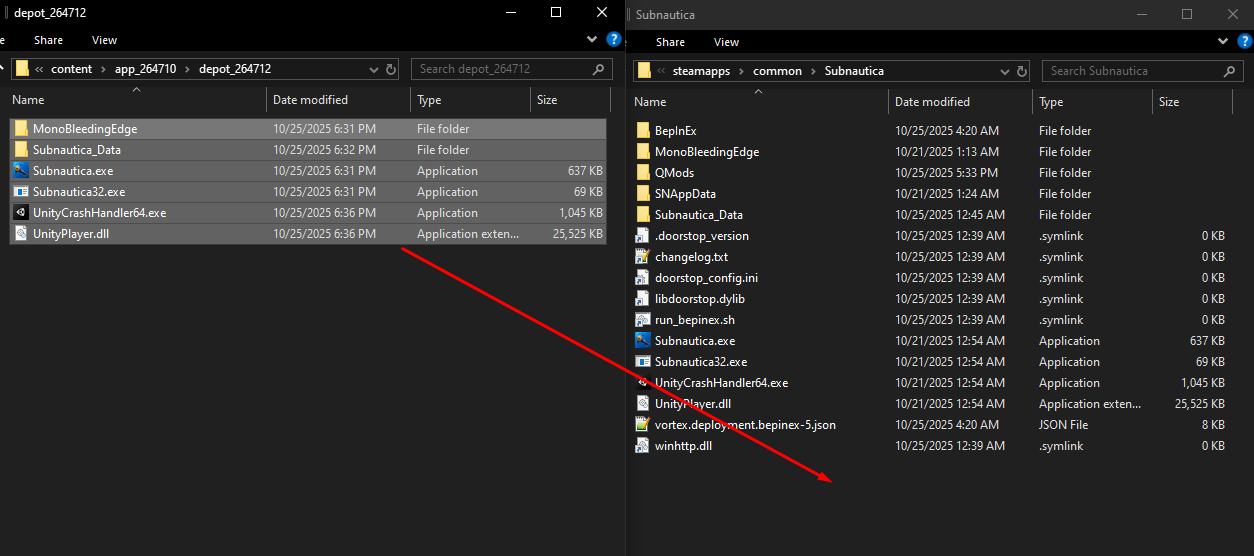The width and height of the screenshot is (1254, 556).
Task: Open address history dropdown in depot window
Action: tap(374, 69)
